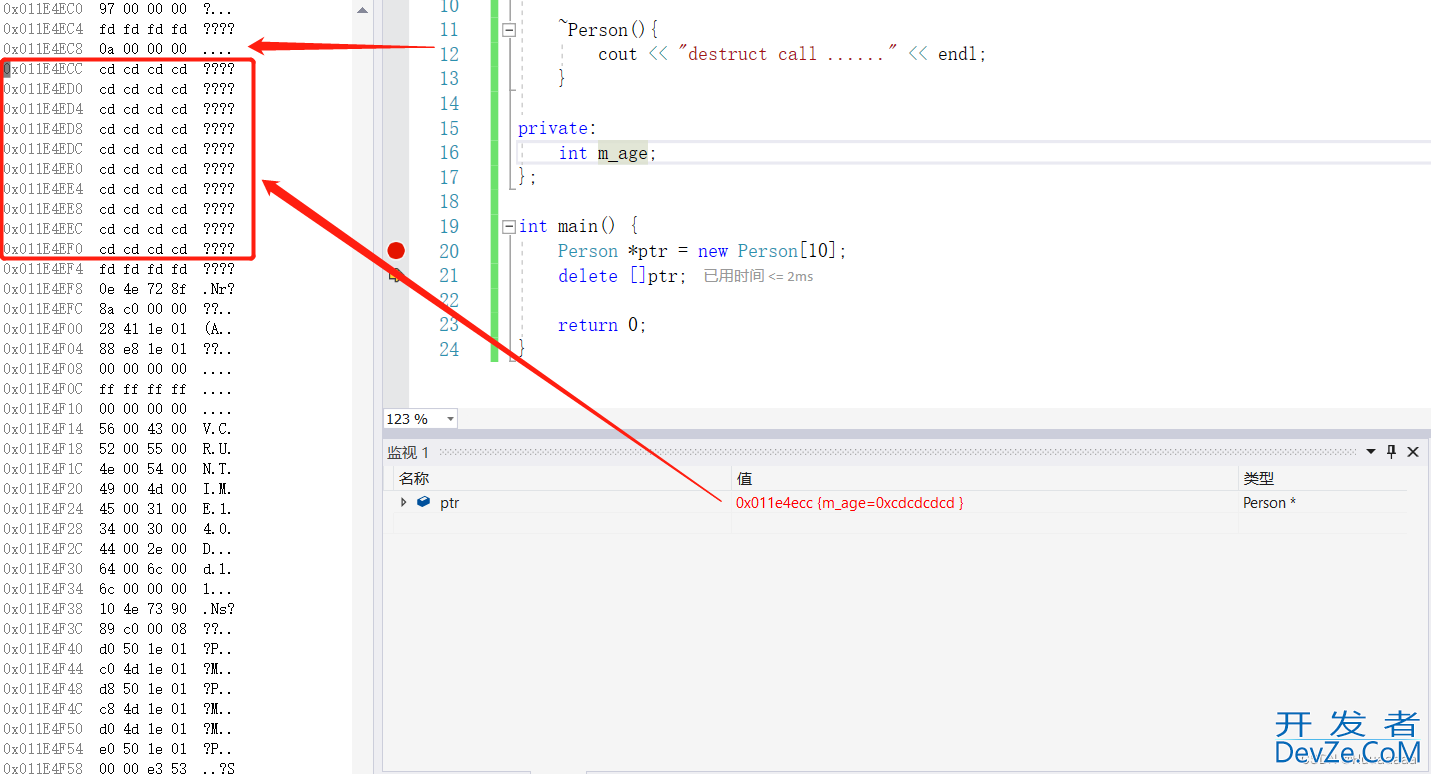1431x774 pixels.
Task: Click line number 17 in the gutter
Action: click(449, 177)
